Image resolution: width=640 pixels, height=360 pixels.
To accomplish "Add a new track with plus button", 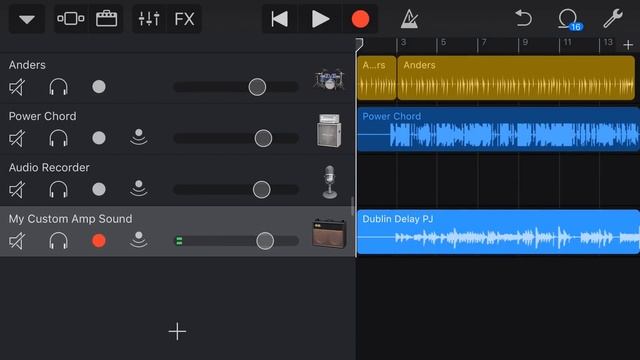I will point(177,331).
